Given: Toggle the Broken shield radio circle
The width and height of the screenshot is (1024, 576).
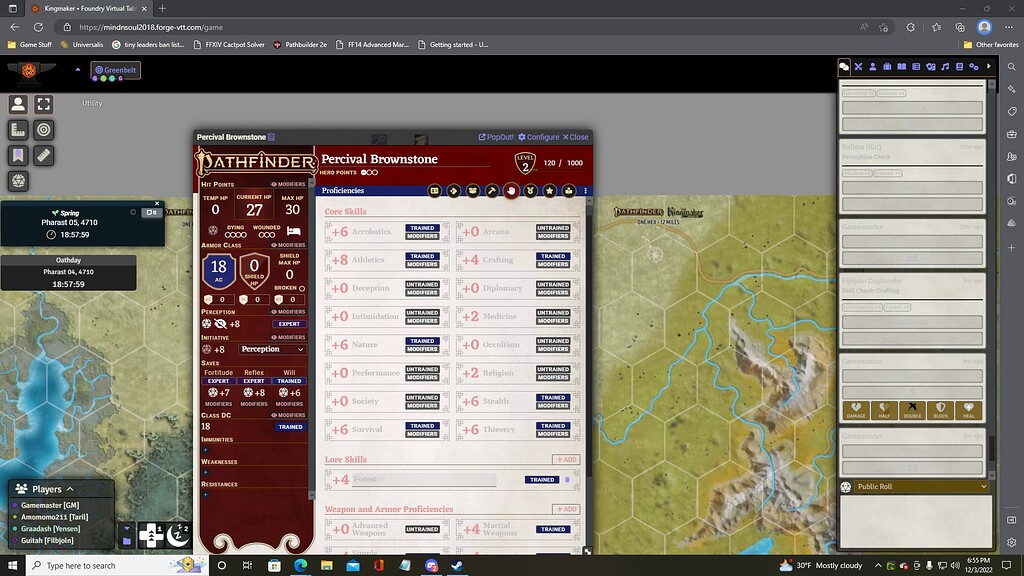Looking at the screenshot, I should point(302,288).
